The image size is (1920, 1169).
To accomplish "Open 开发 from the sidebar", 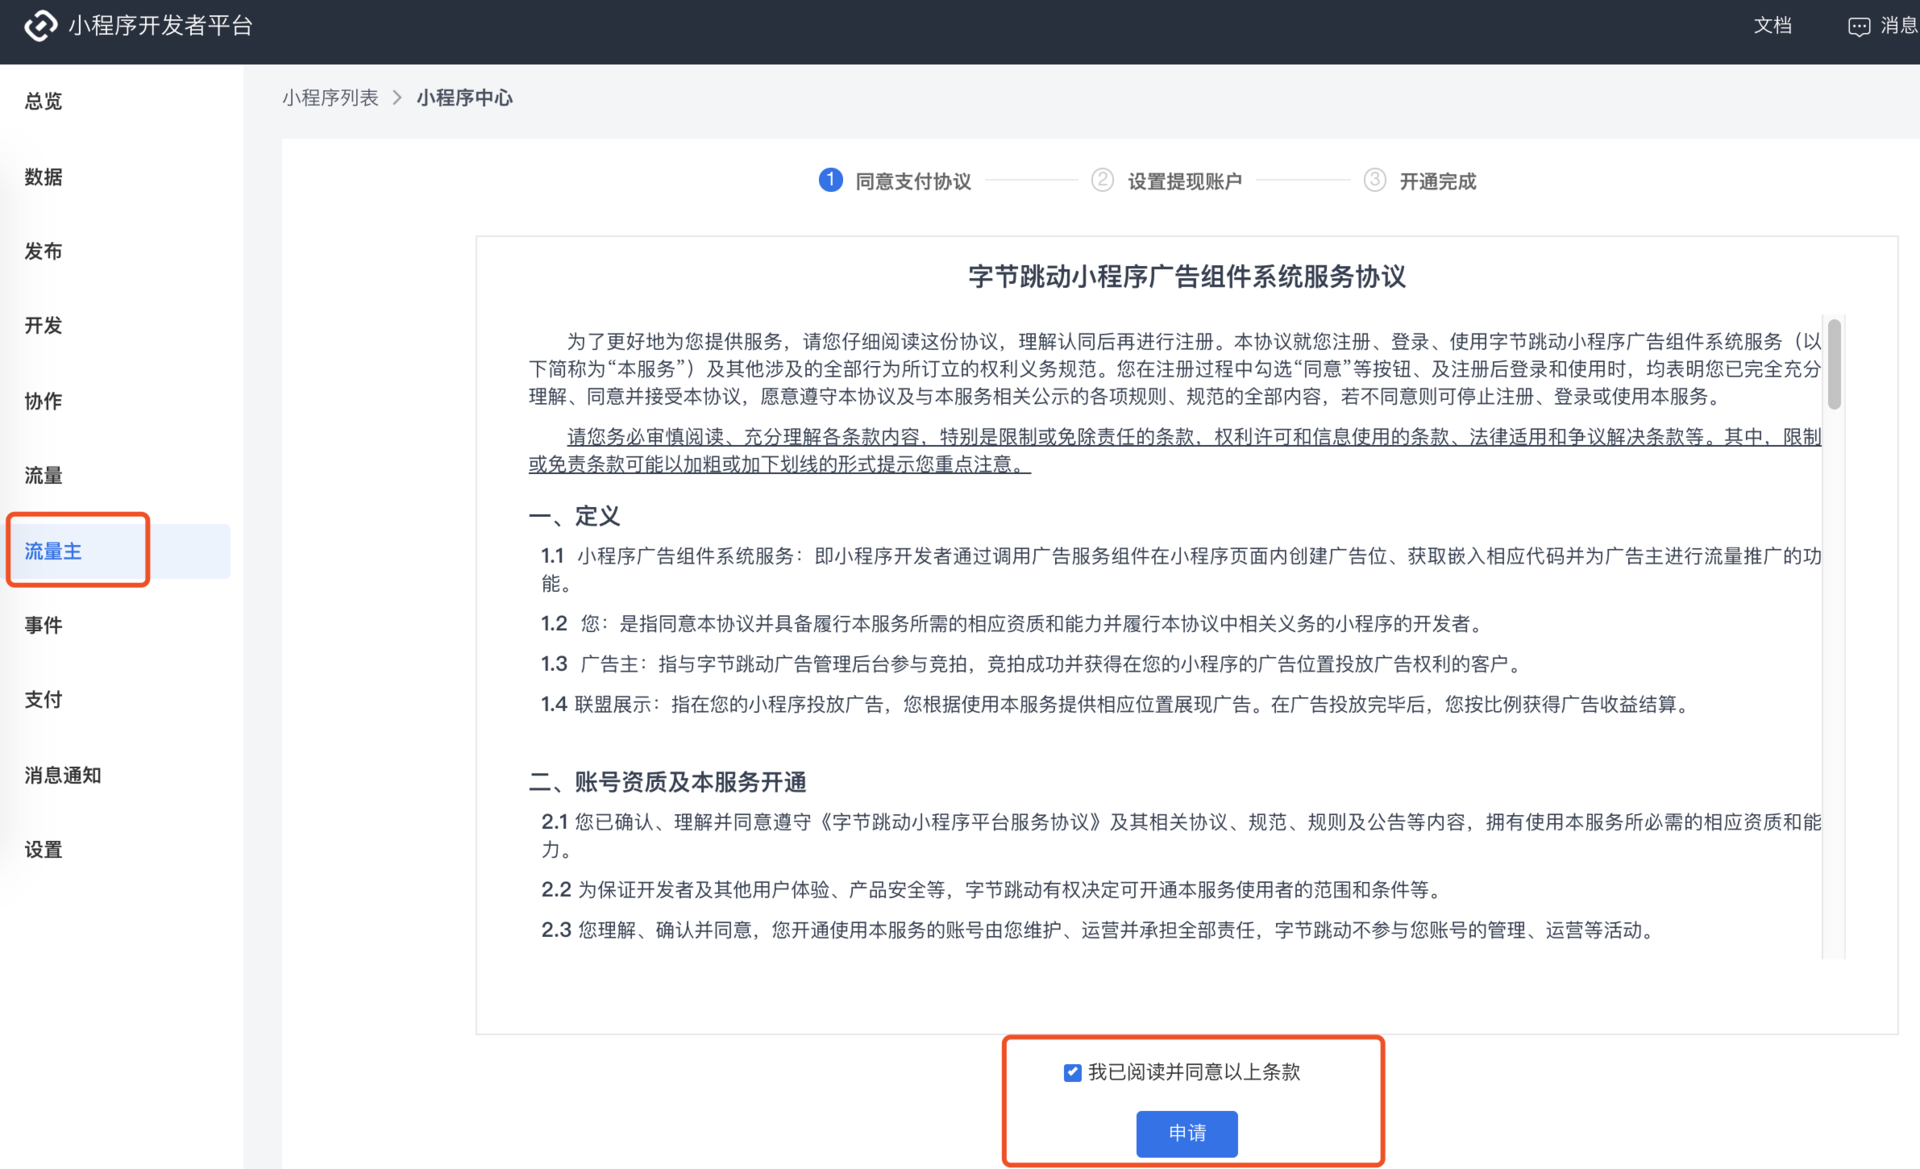I will (42, 325).
